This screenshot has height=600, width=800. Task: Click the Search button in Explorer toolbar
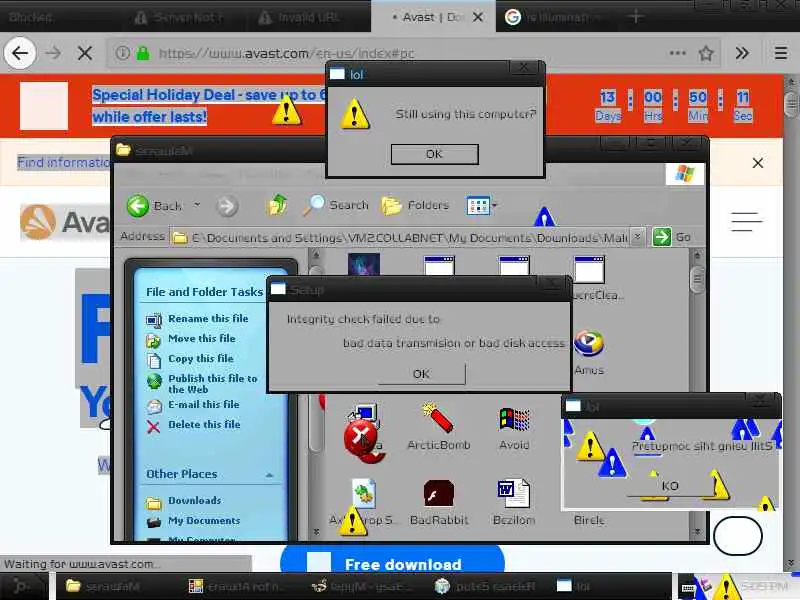coord(336,205)
